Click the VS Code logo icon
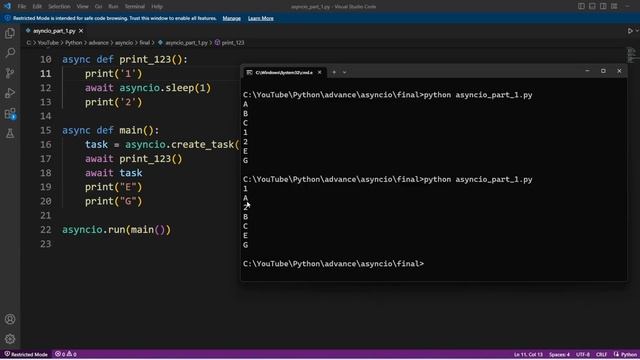Viewport: 640px width, 360px height. 7,6
